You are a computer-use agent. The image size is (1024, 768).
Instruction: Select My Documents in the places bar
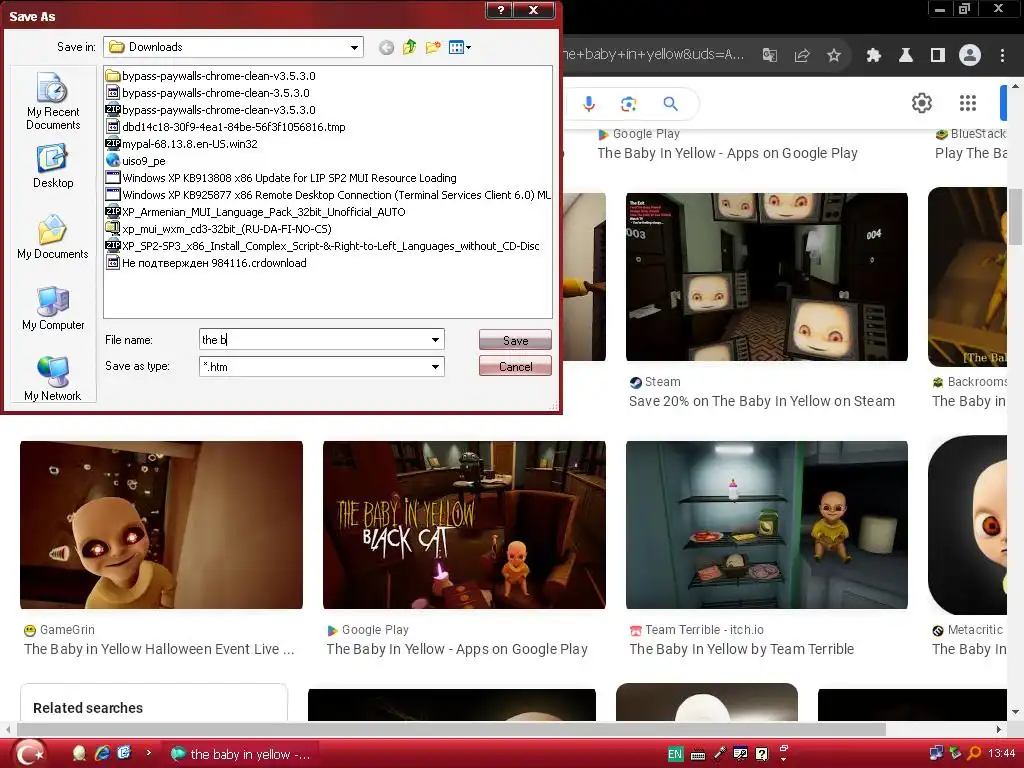[x=53, y=237]
